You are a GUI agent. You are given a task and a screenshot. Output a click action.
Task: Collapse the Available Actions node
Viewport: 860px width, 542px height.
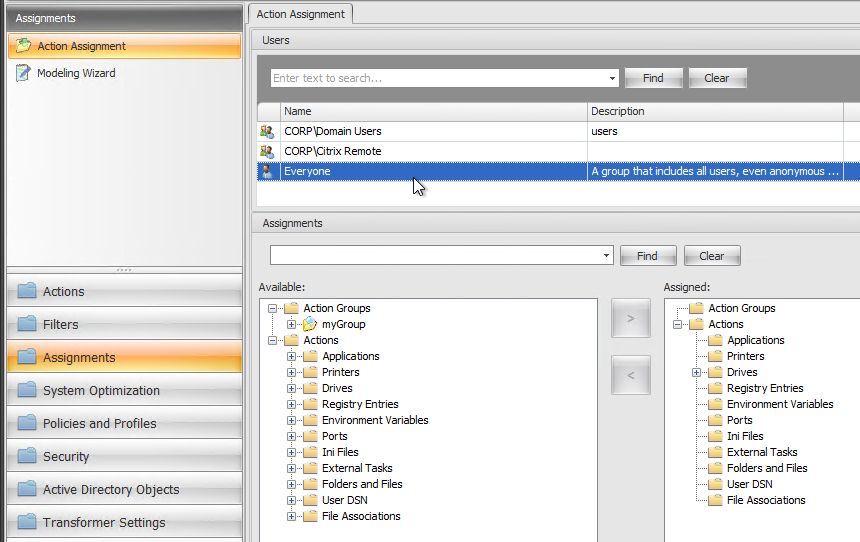(272, 340)
